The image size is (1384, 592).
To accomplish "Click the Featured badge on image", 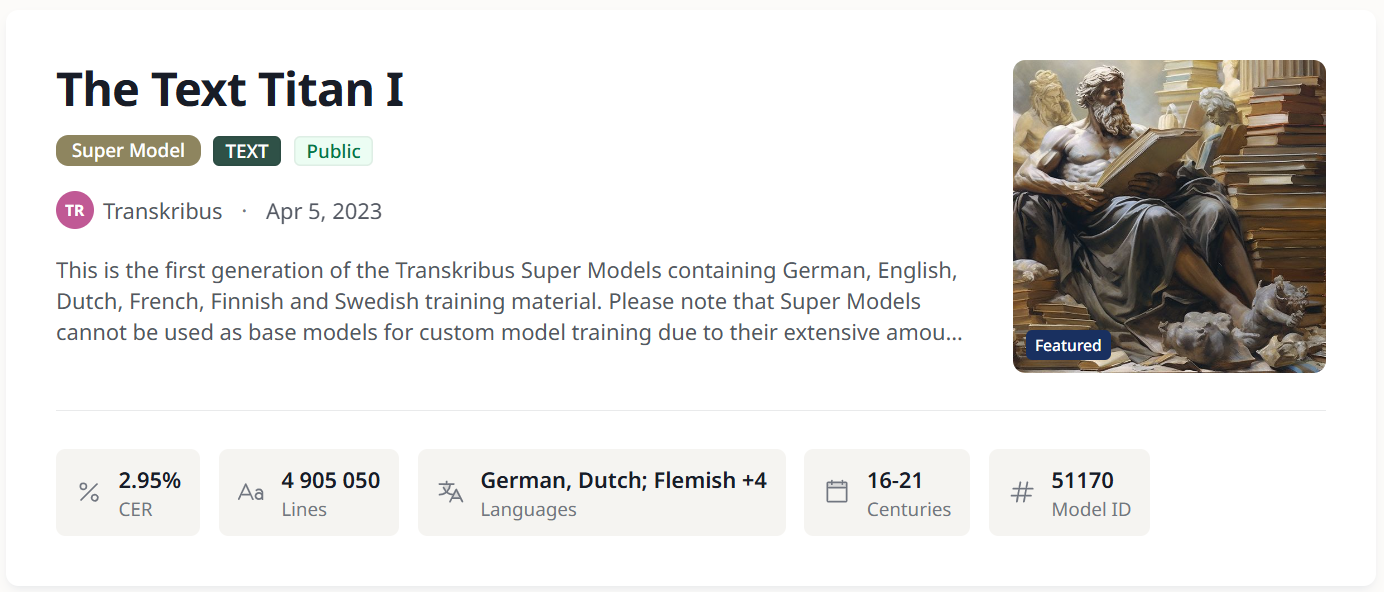I will pos(1068,346).
